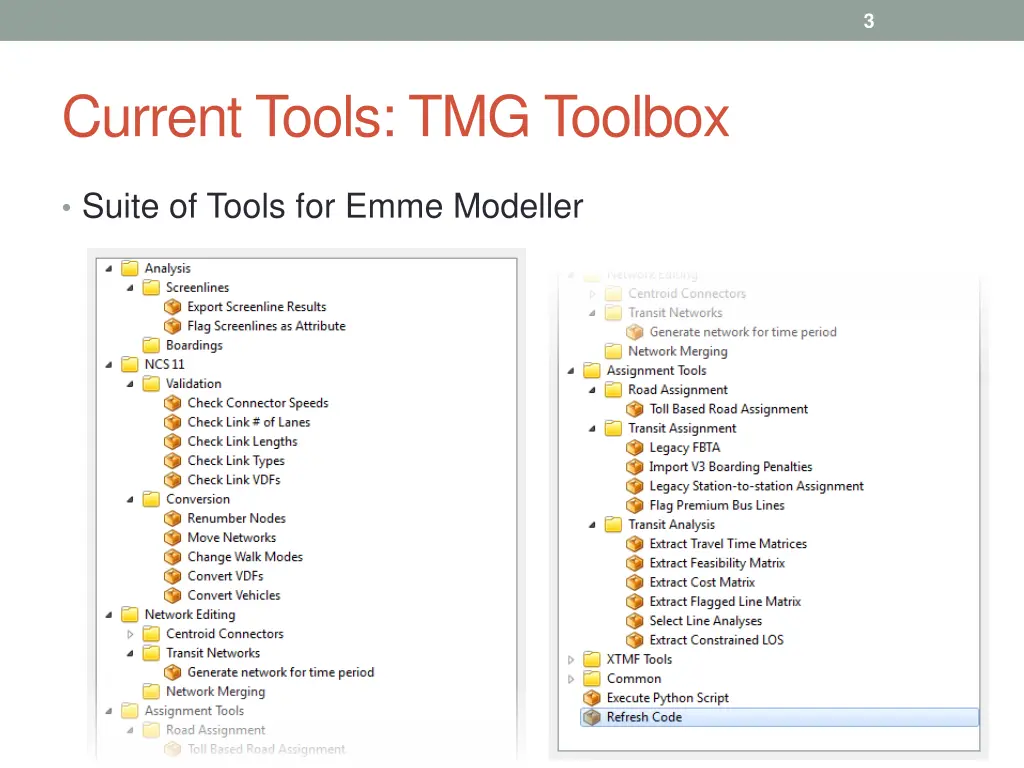Select the Refresh Code row
Image resolution: width=1024 pixels, height=768 pixels.
point(779,717)
